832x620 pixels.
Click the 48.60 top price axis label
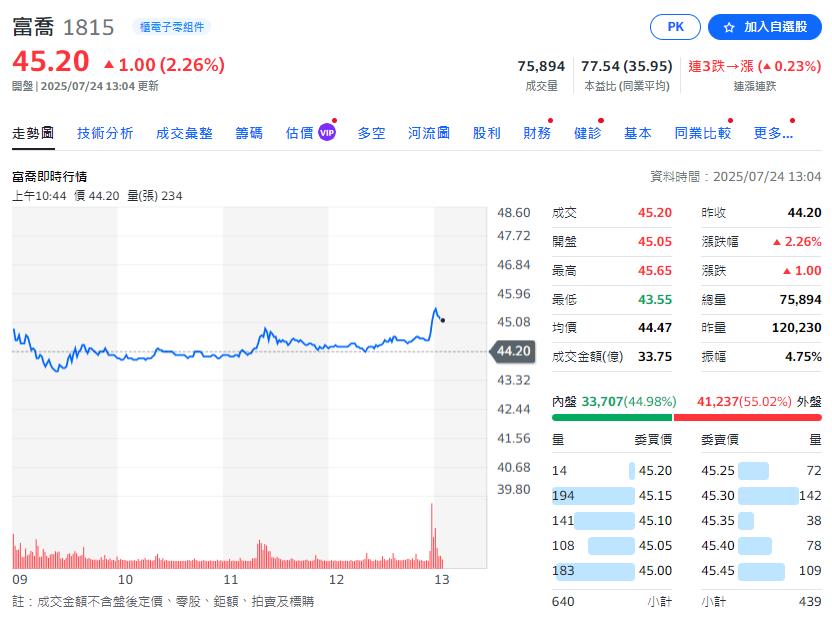click(x=513, y=213)
